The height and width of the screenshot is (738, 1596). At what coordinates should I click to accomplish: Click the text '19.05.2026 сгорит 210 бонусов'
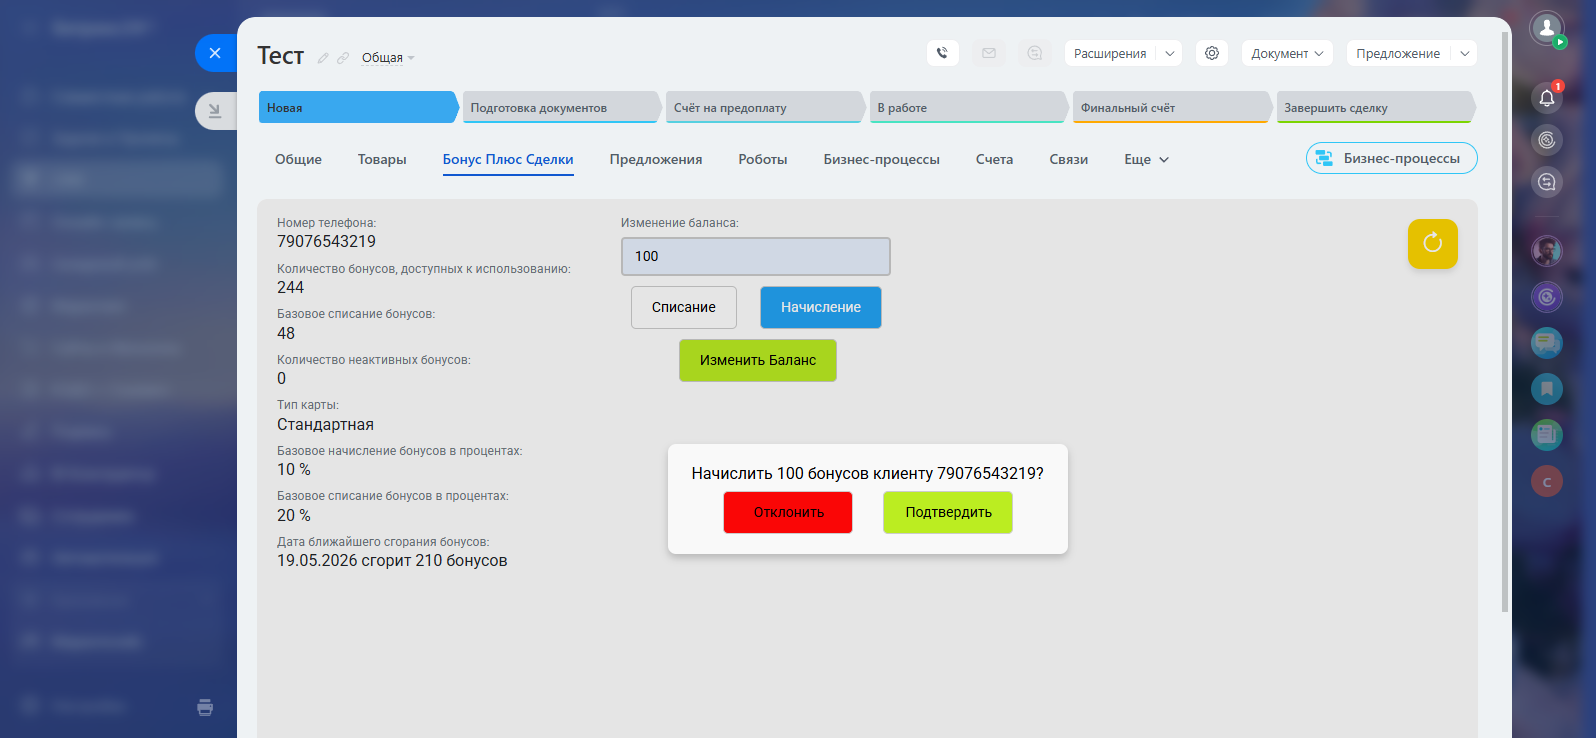click(392, 560)
